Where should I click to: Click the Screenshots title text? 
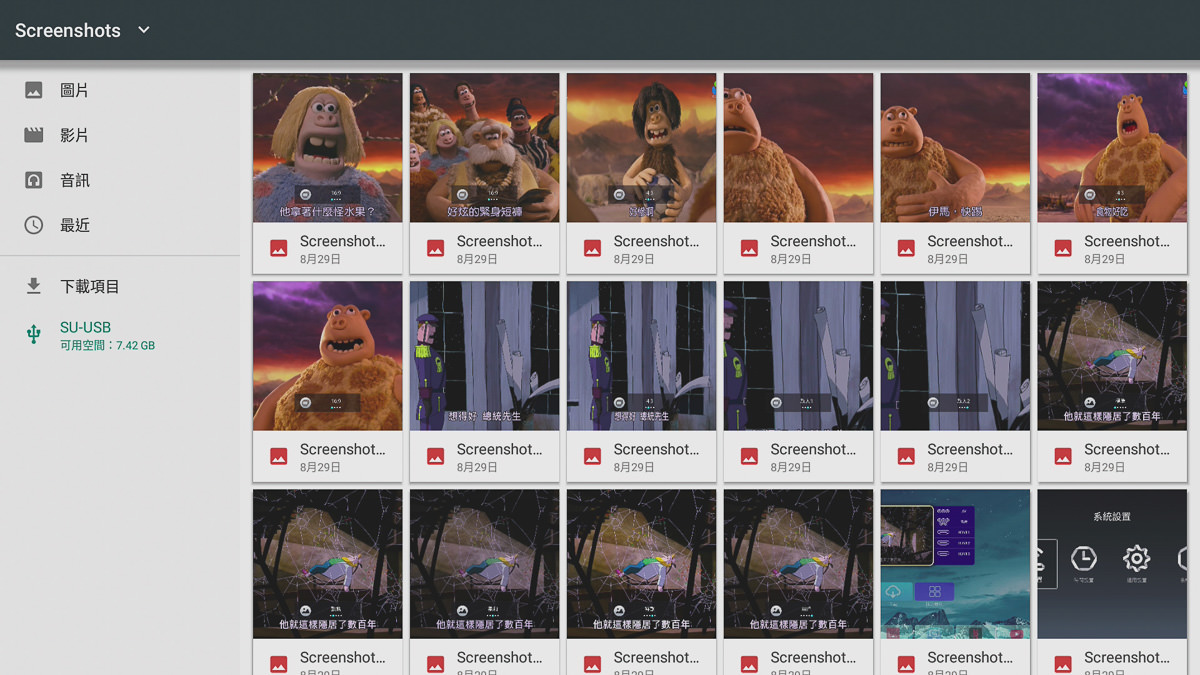67,30
